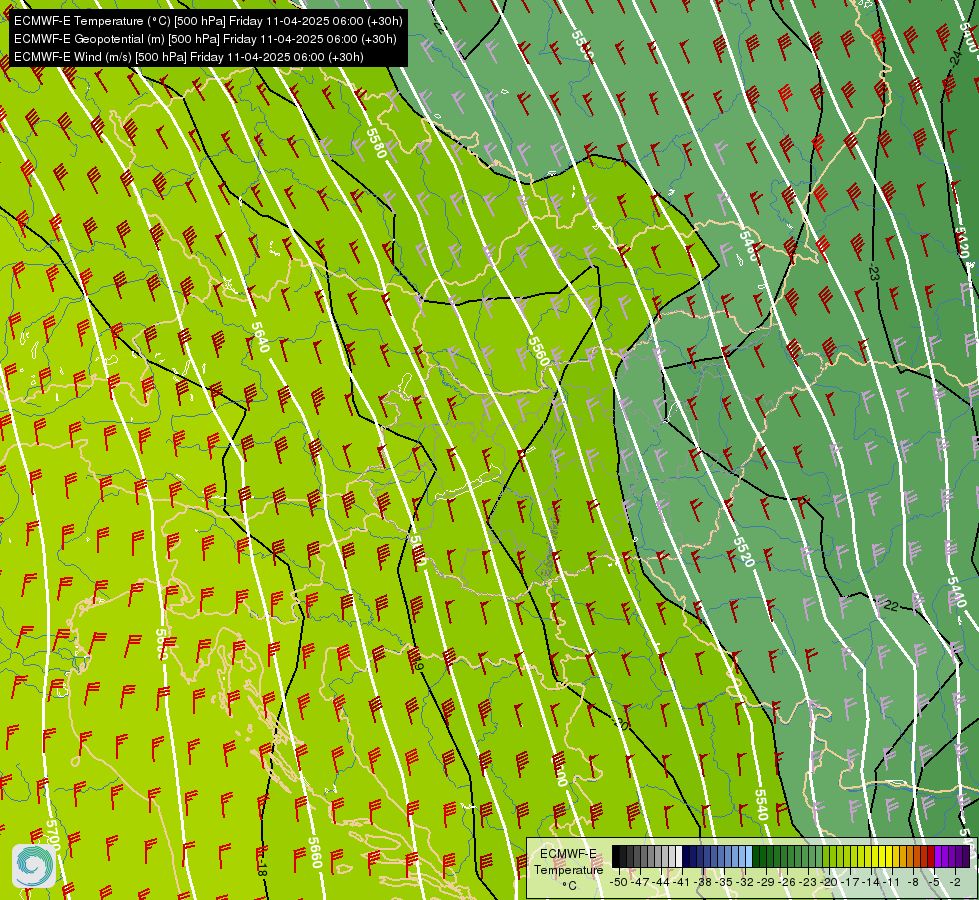This screenshot has width=979, height=900.
Task: Click the -11 legend tick label
Action: coord(892,882)
